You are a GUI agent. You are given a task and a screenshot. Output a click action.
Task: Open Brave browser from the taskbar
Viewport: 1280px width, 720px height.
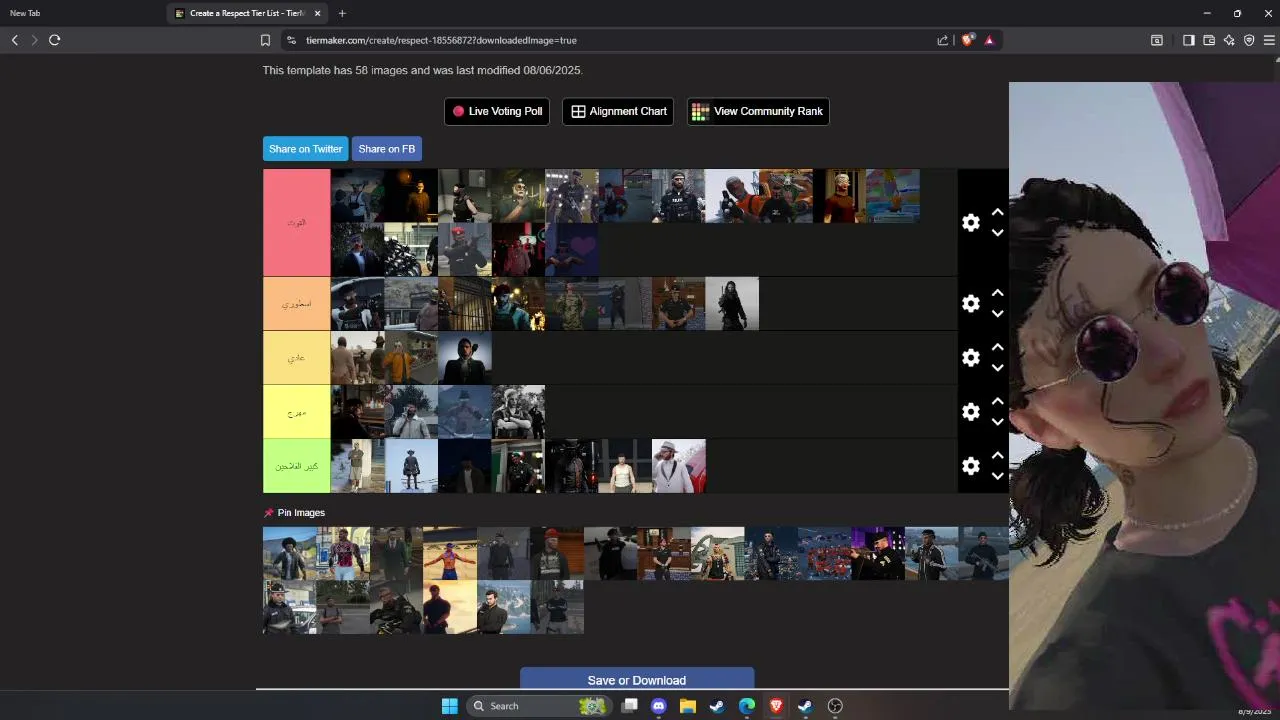click(x=776, y=706)
